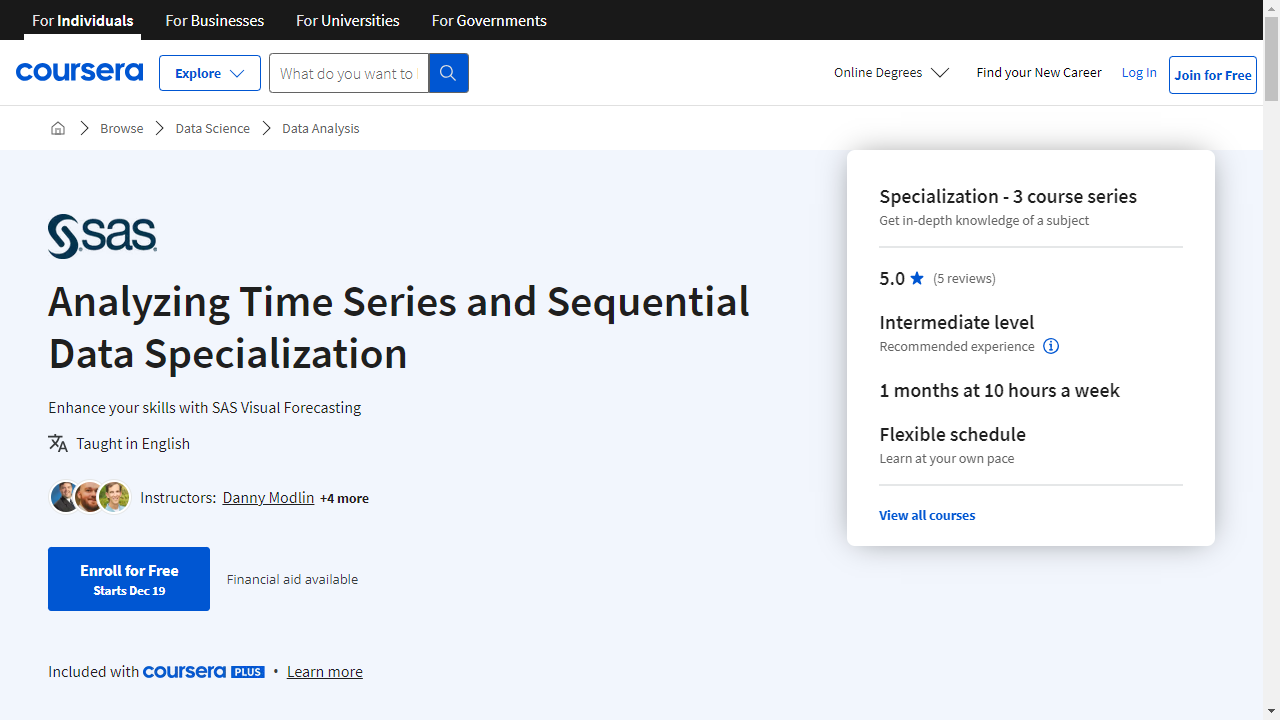Switch to For Governments tab
This screenshot has width=1280, height=720.
point(489,20)
